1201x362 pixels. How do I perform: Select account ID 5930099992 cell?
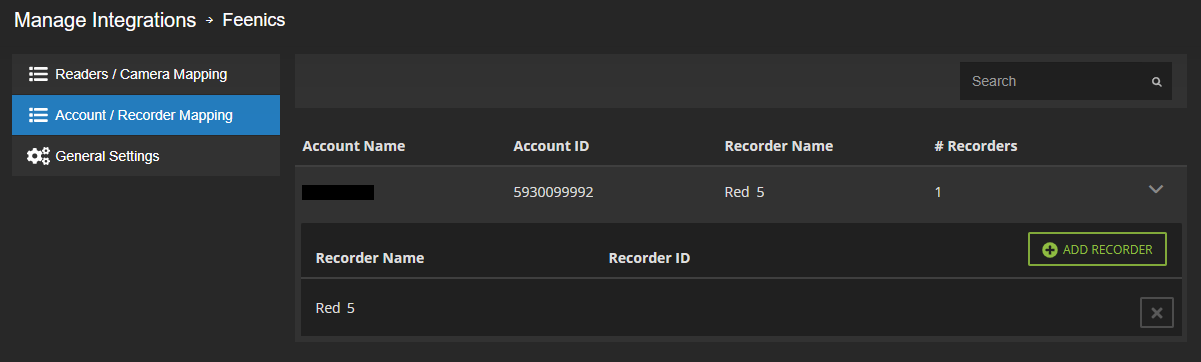[x=553, y=191]
